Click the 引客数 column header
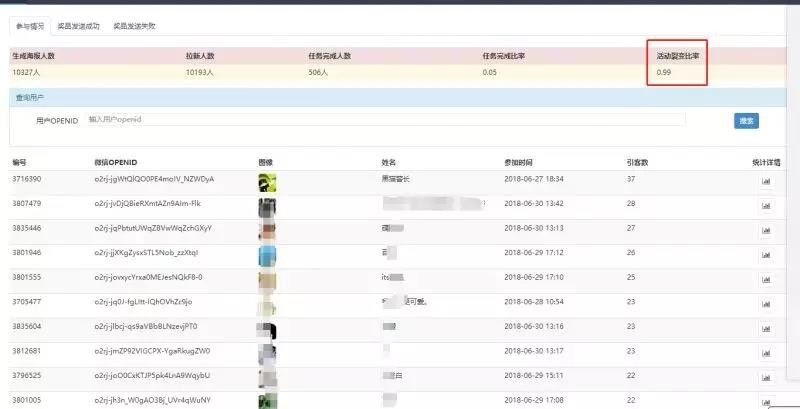 637,163
